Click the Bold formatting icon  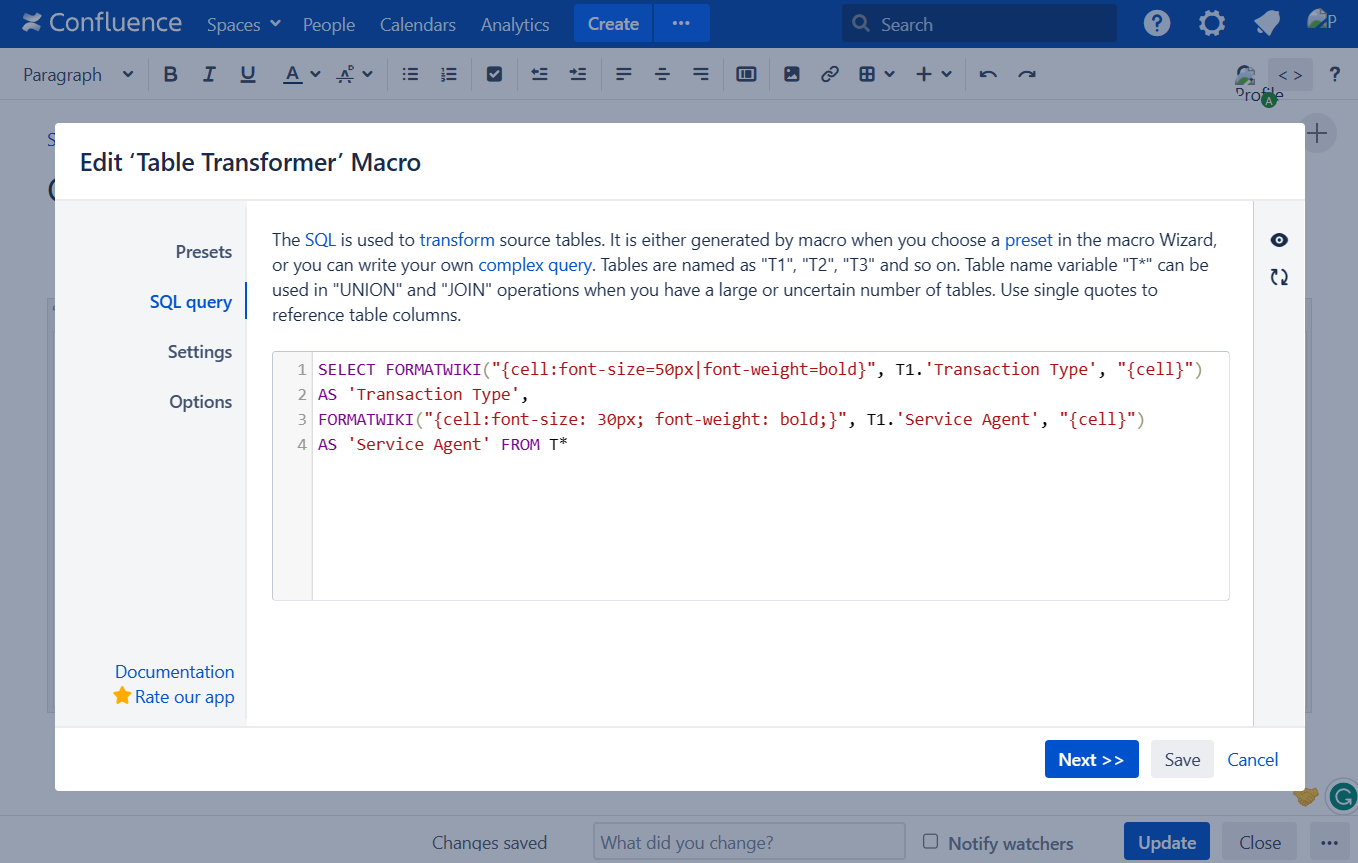click(170, 75)
